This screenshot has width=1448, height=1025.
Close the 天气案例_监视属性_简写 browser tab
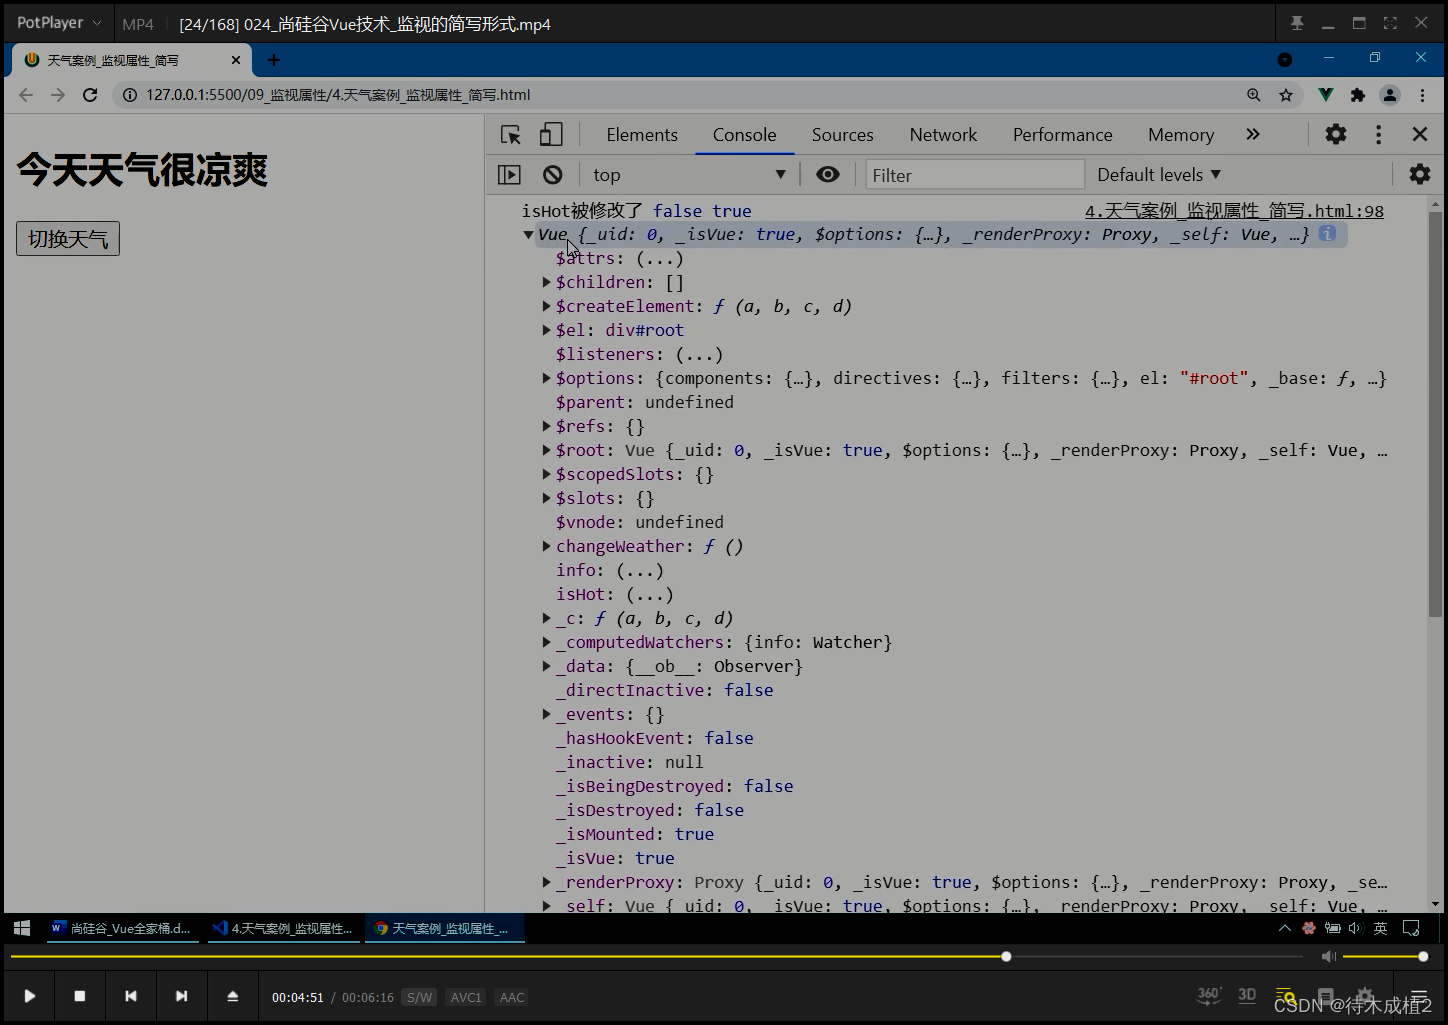tap(236, 60)
